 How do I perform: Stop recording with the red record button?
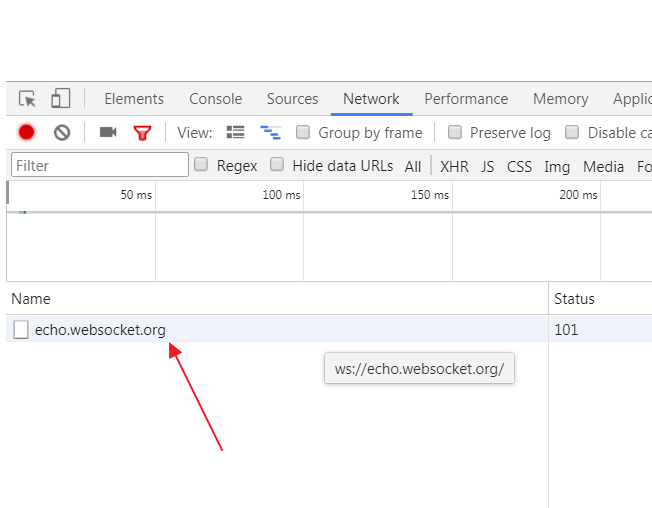(26, 133)
